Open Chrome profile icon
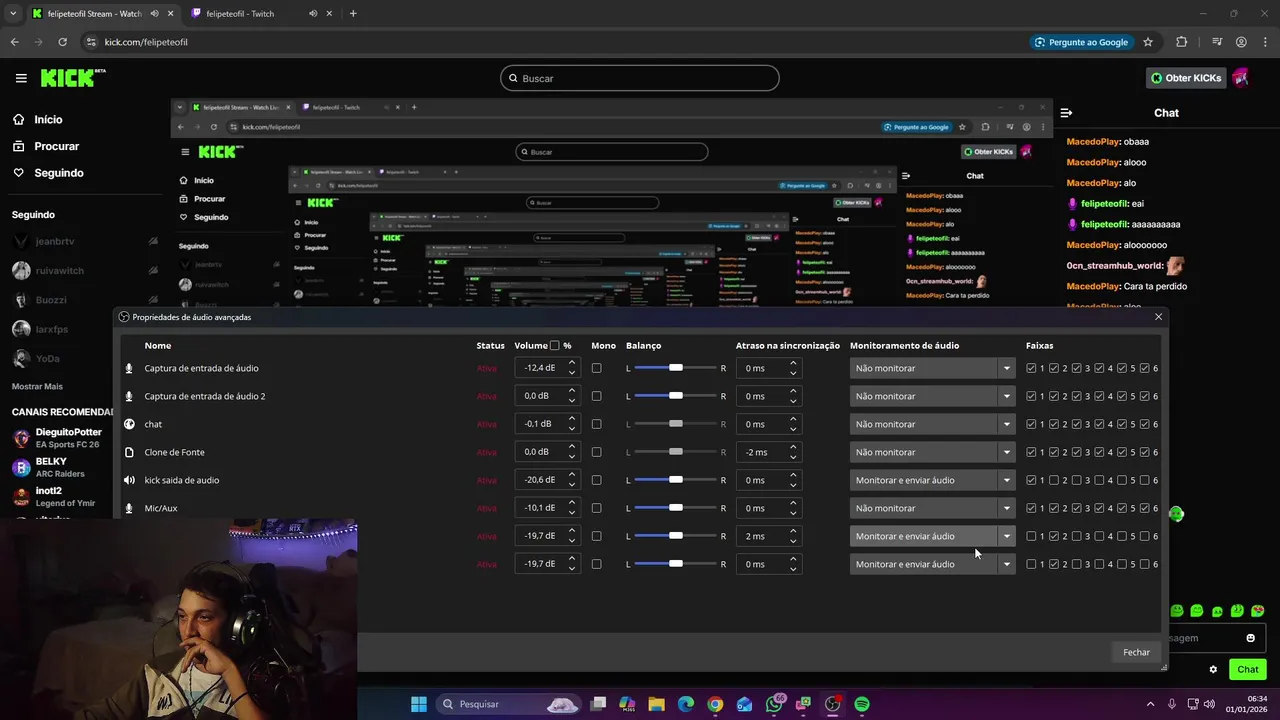The image size is (1280, 720). tap(1241, 42)
